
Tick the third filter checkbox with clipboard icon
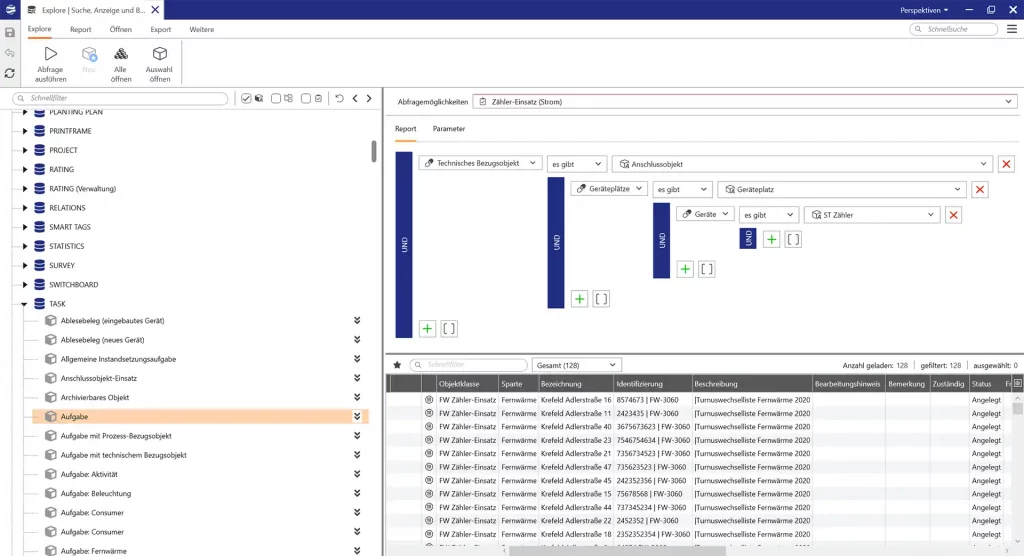(305, 98)
